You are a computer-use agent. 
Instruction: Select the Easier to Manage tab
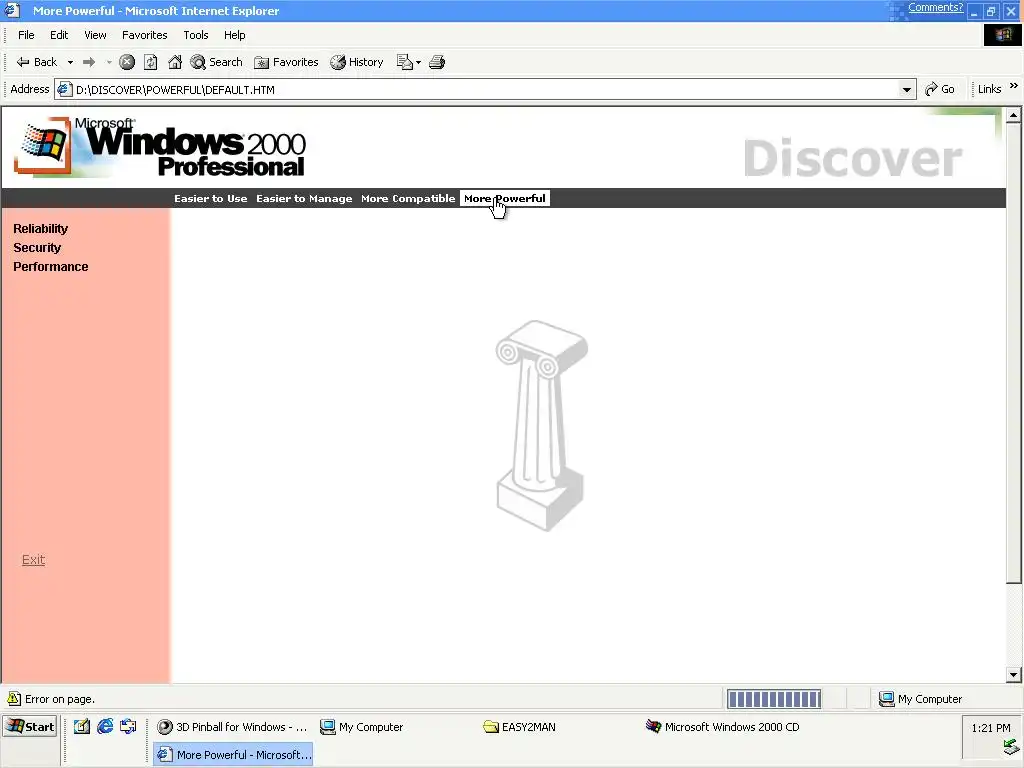pyautogui.click(x=304, y=199)
